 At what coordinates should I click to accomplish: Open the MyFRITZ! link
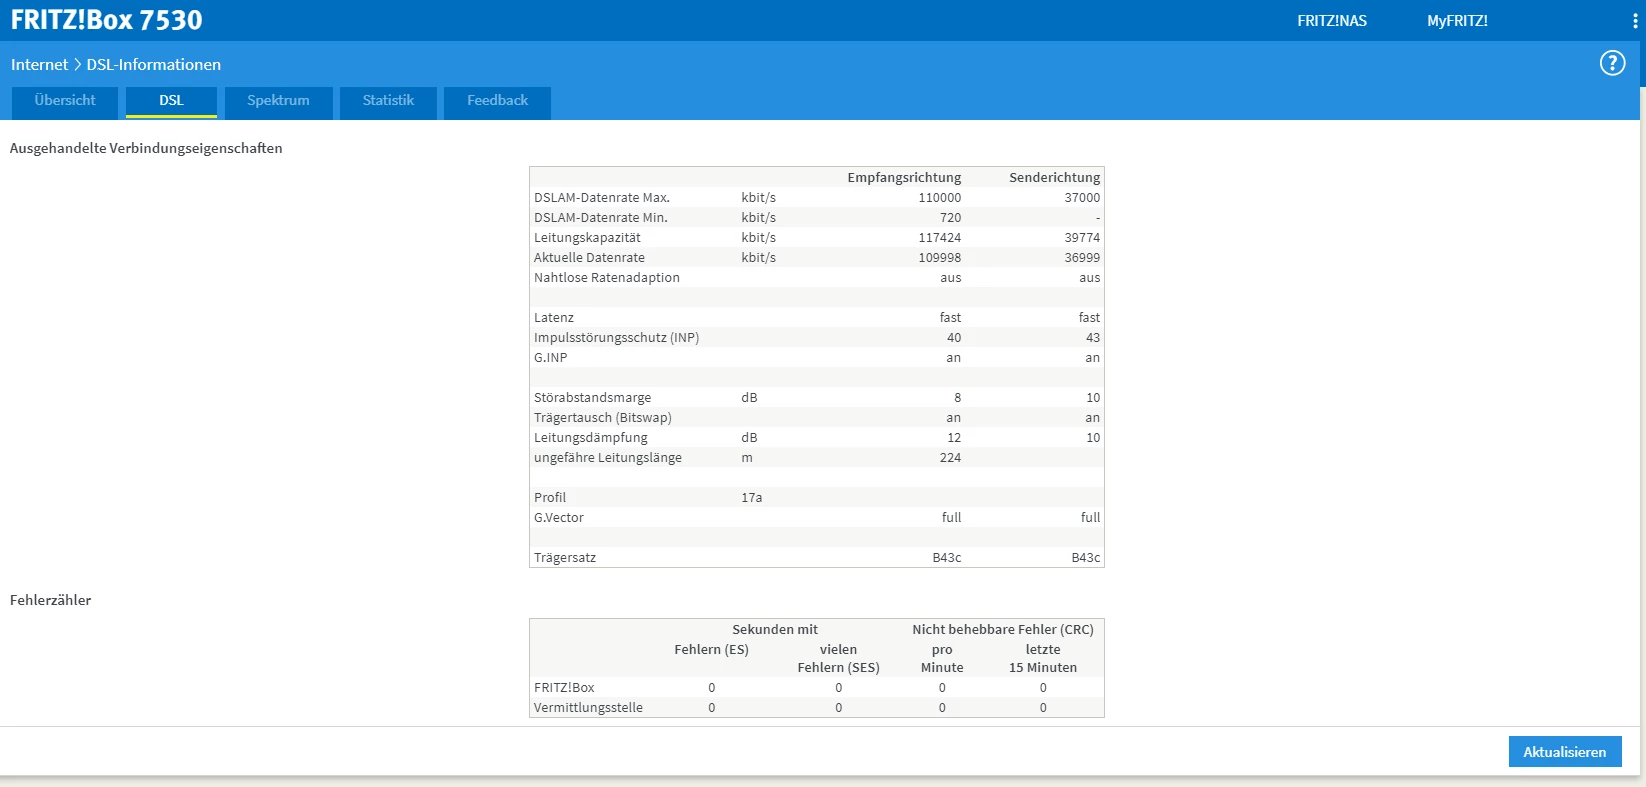1456,21
